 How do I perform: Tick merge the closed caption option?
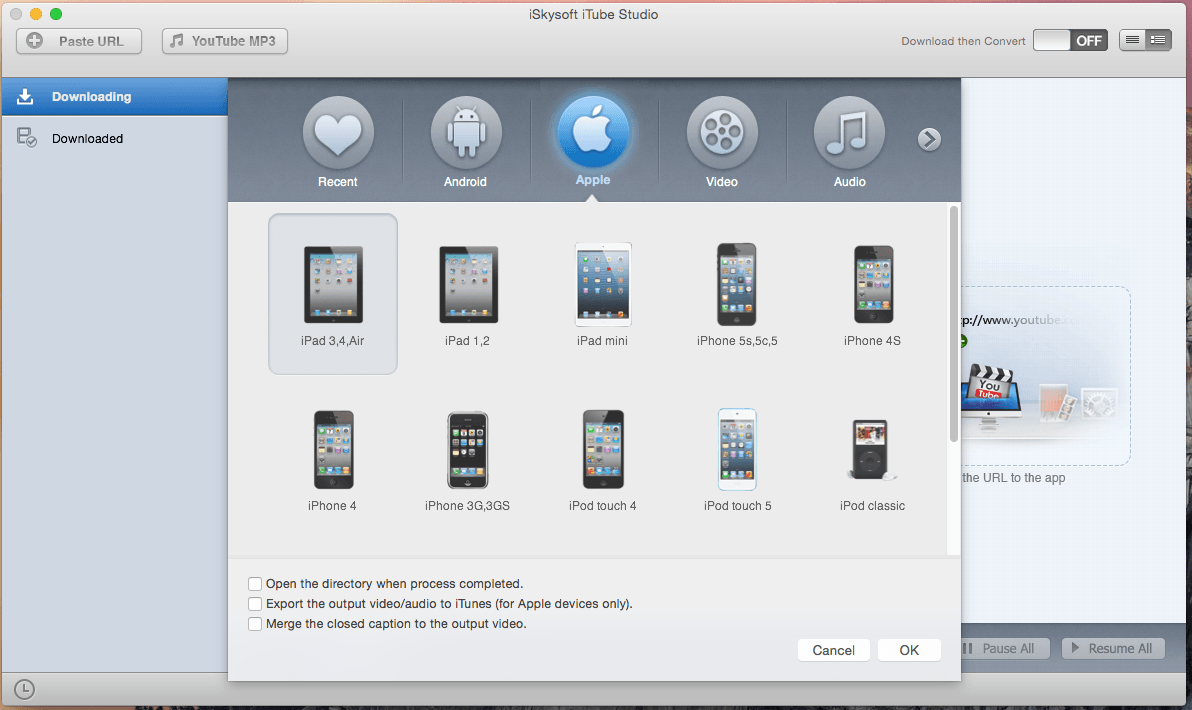click(x=255, y=624)
